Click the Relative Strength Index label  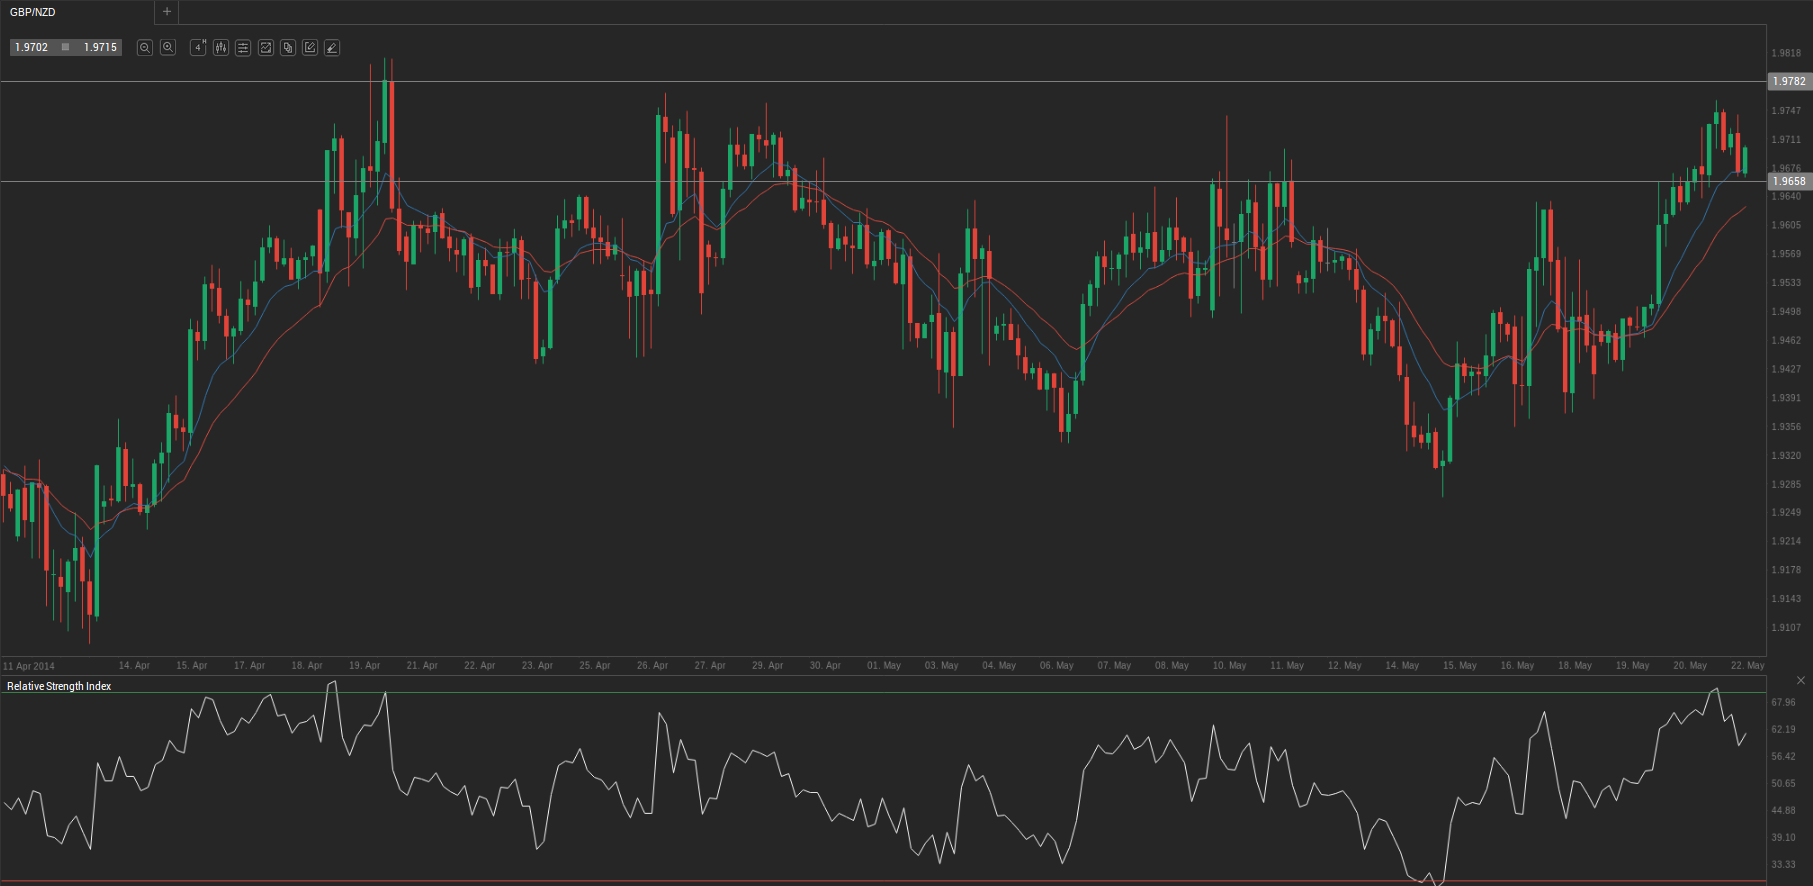[x=59, y=686]
